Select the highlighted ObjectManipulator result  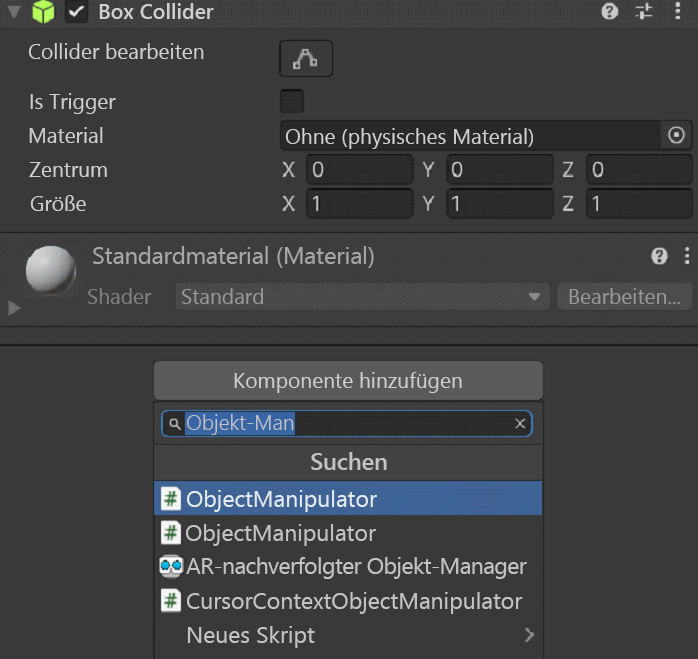[x=348, y=499]
